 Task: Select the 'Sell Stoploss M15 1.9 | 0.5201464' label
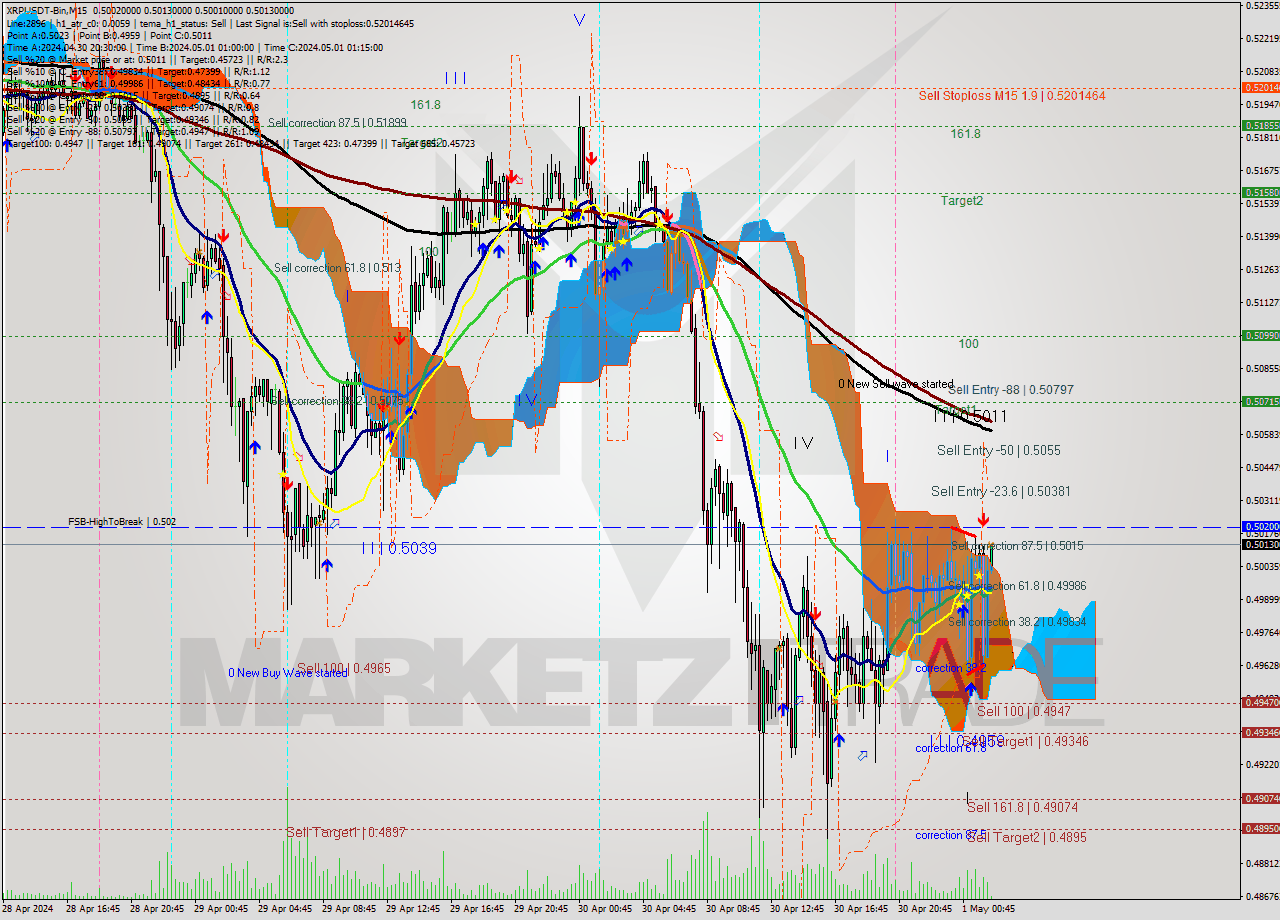[x=1012, y=96]
